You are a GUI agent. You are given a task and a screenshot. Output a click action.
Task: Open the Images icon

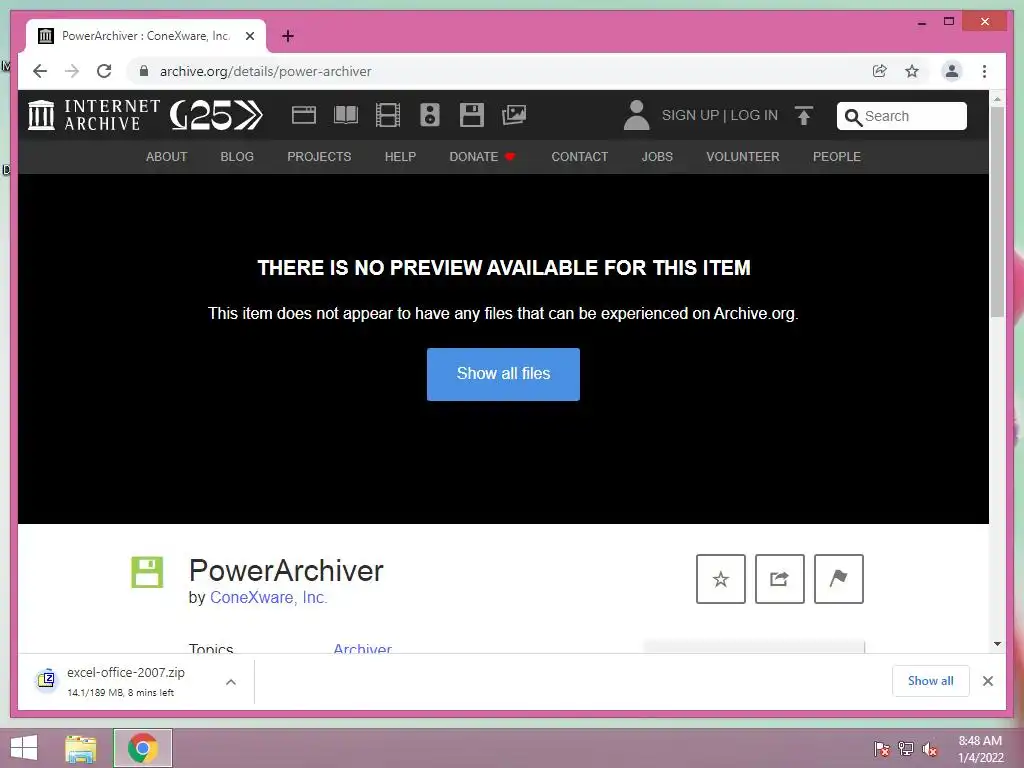point(514,115)
